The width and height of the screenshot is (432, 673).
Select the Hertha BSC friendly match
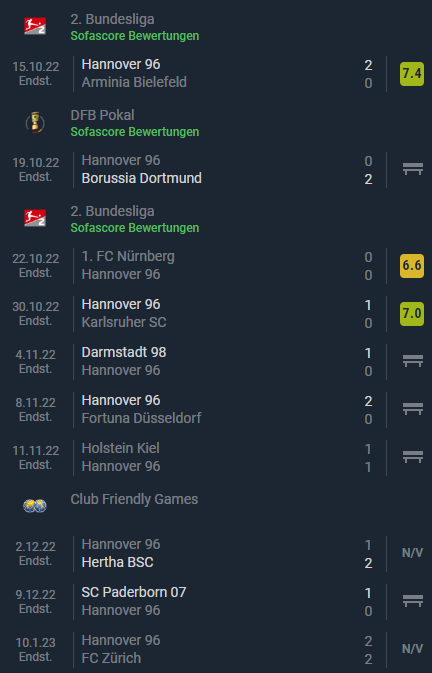pyautogui.click(x=216, y=553)
